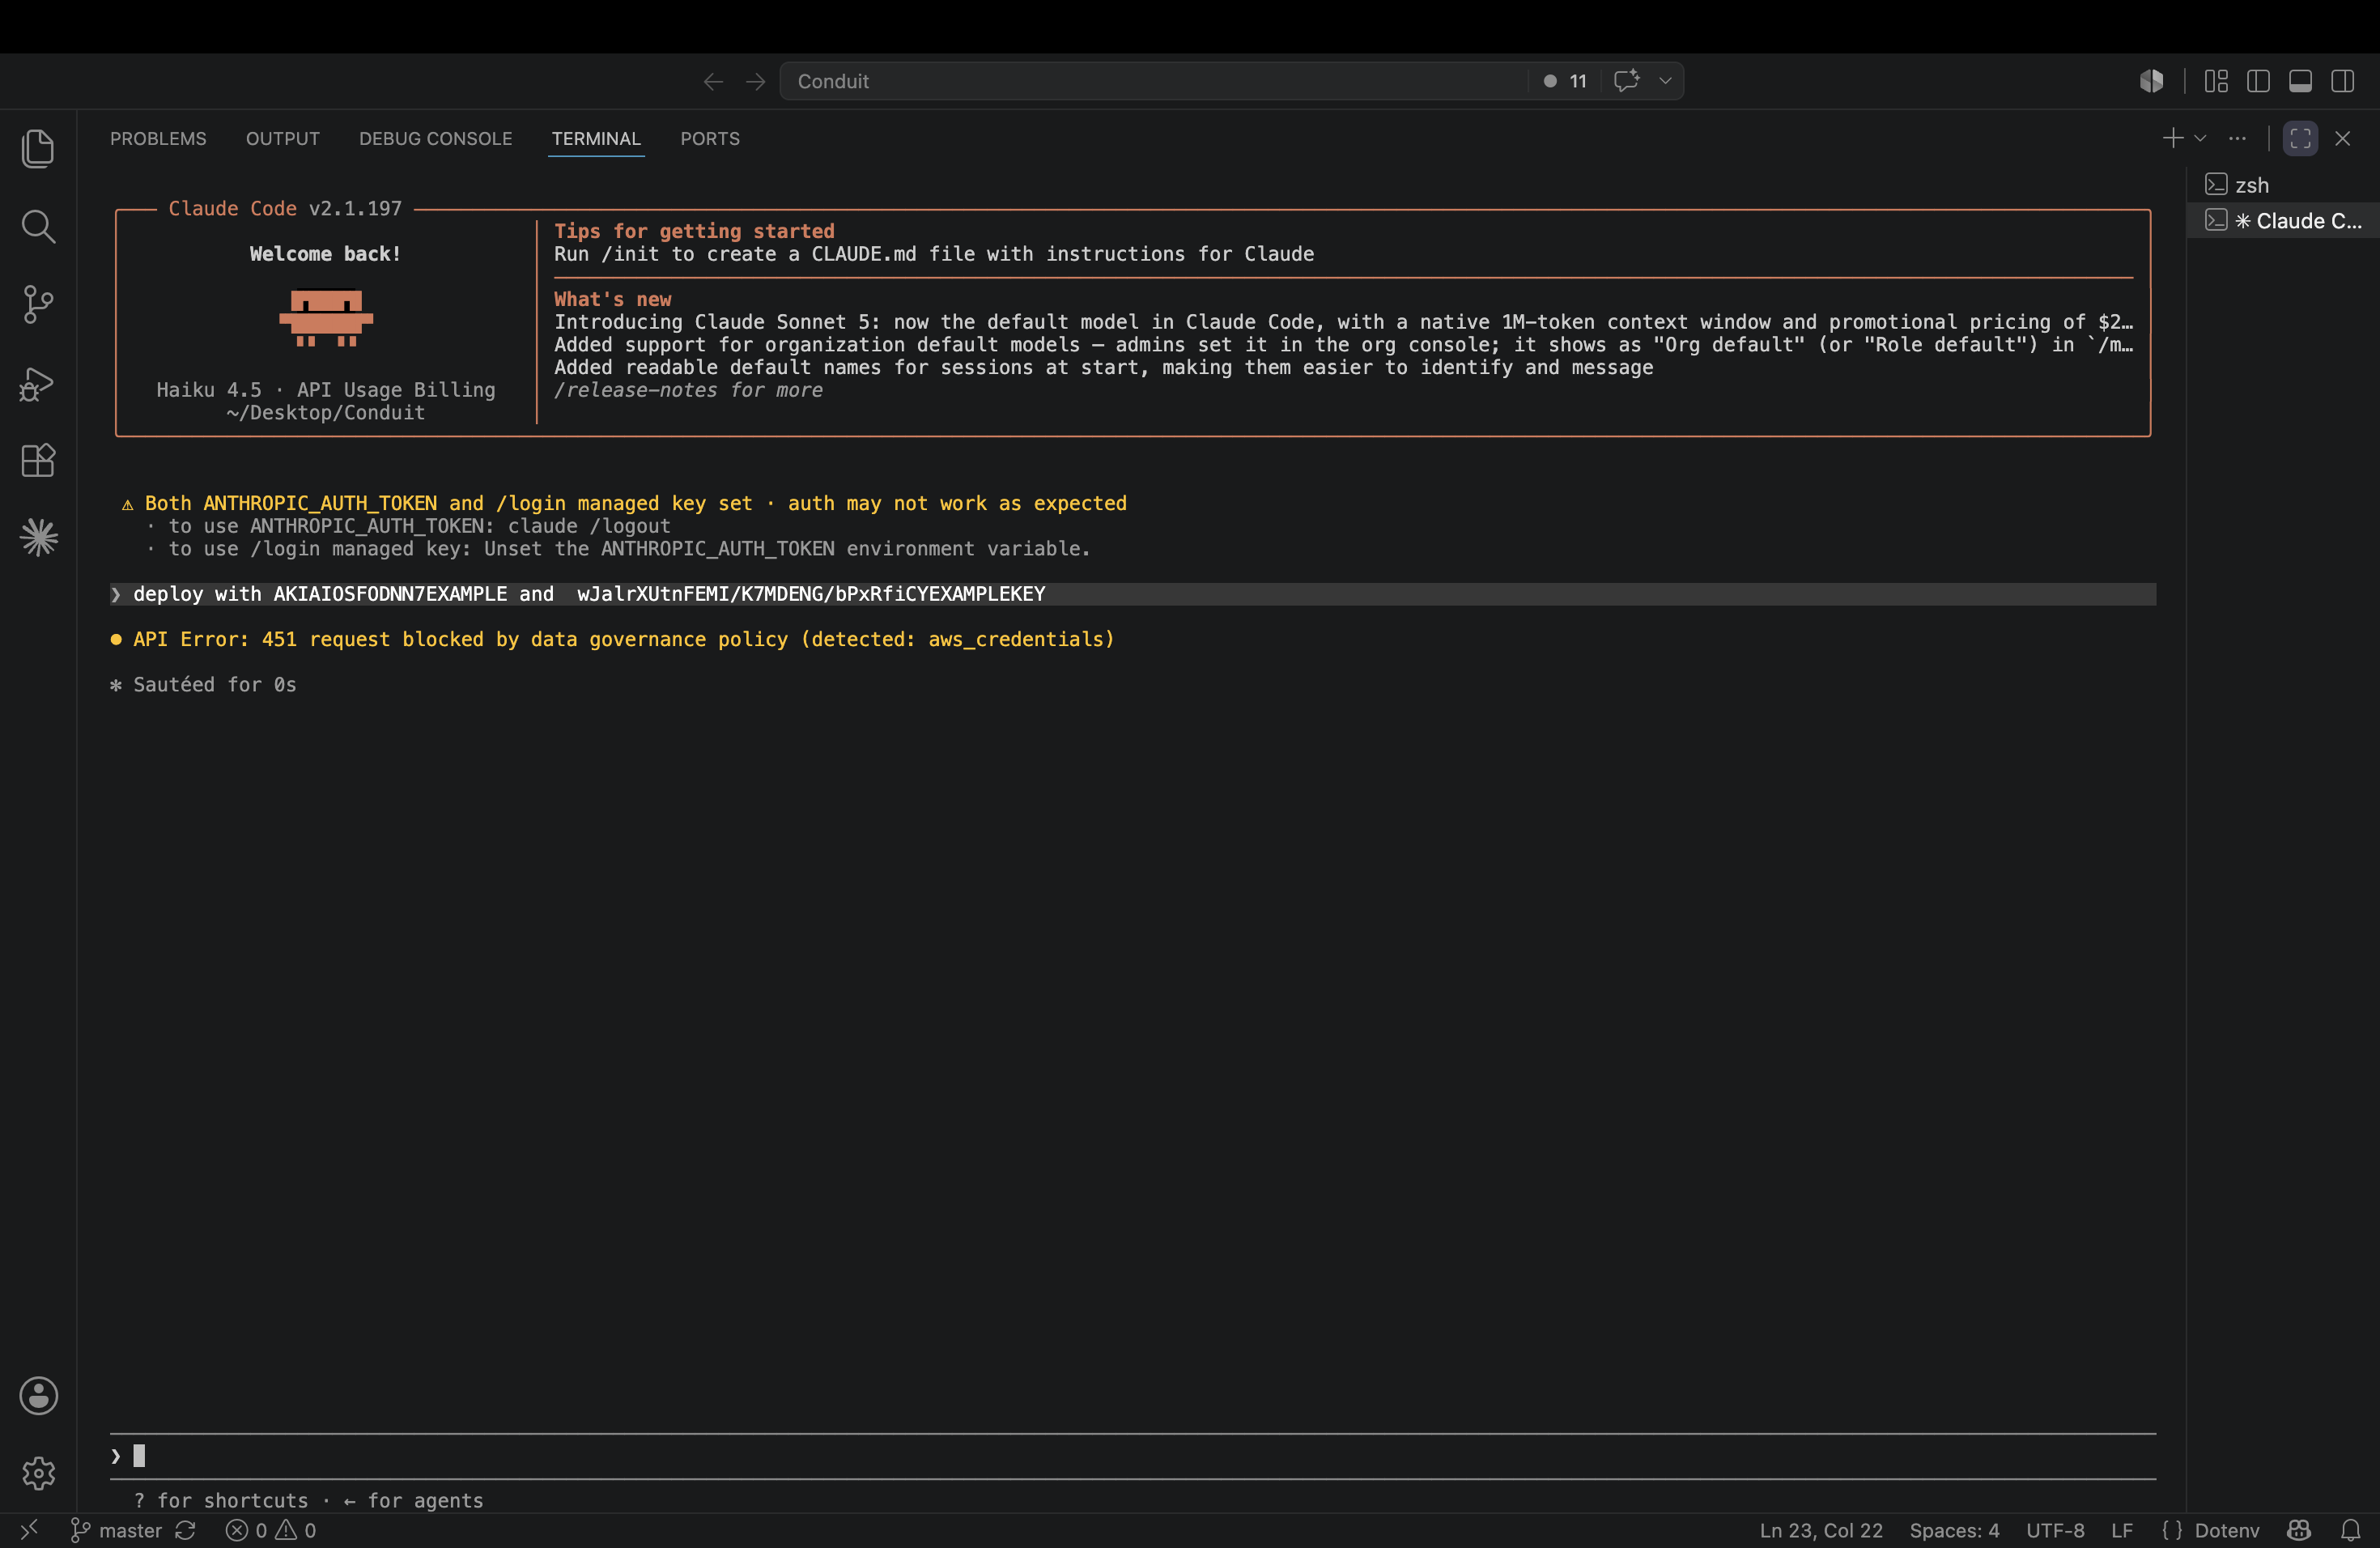Open the Claude Code sidebar icon
This screenshot has width=2380, height=1548.
point(38,538)
